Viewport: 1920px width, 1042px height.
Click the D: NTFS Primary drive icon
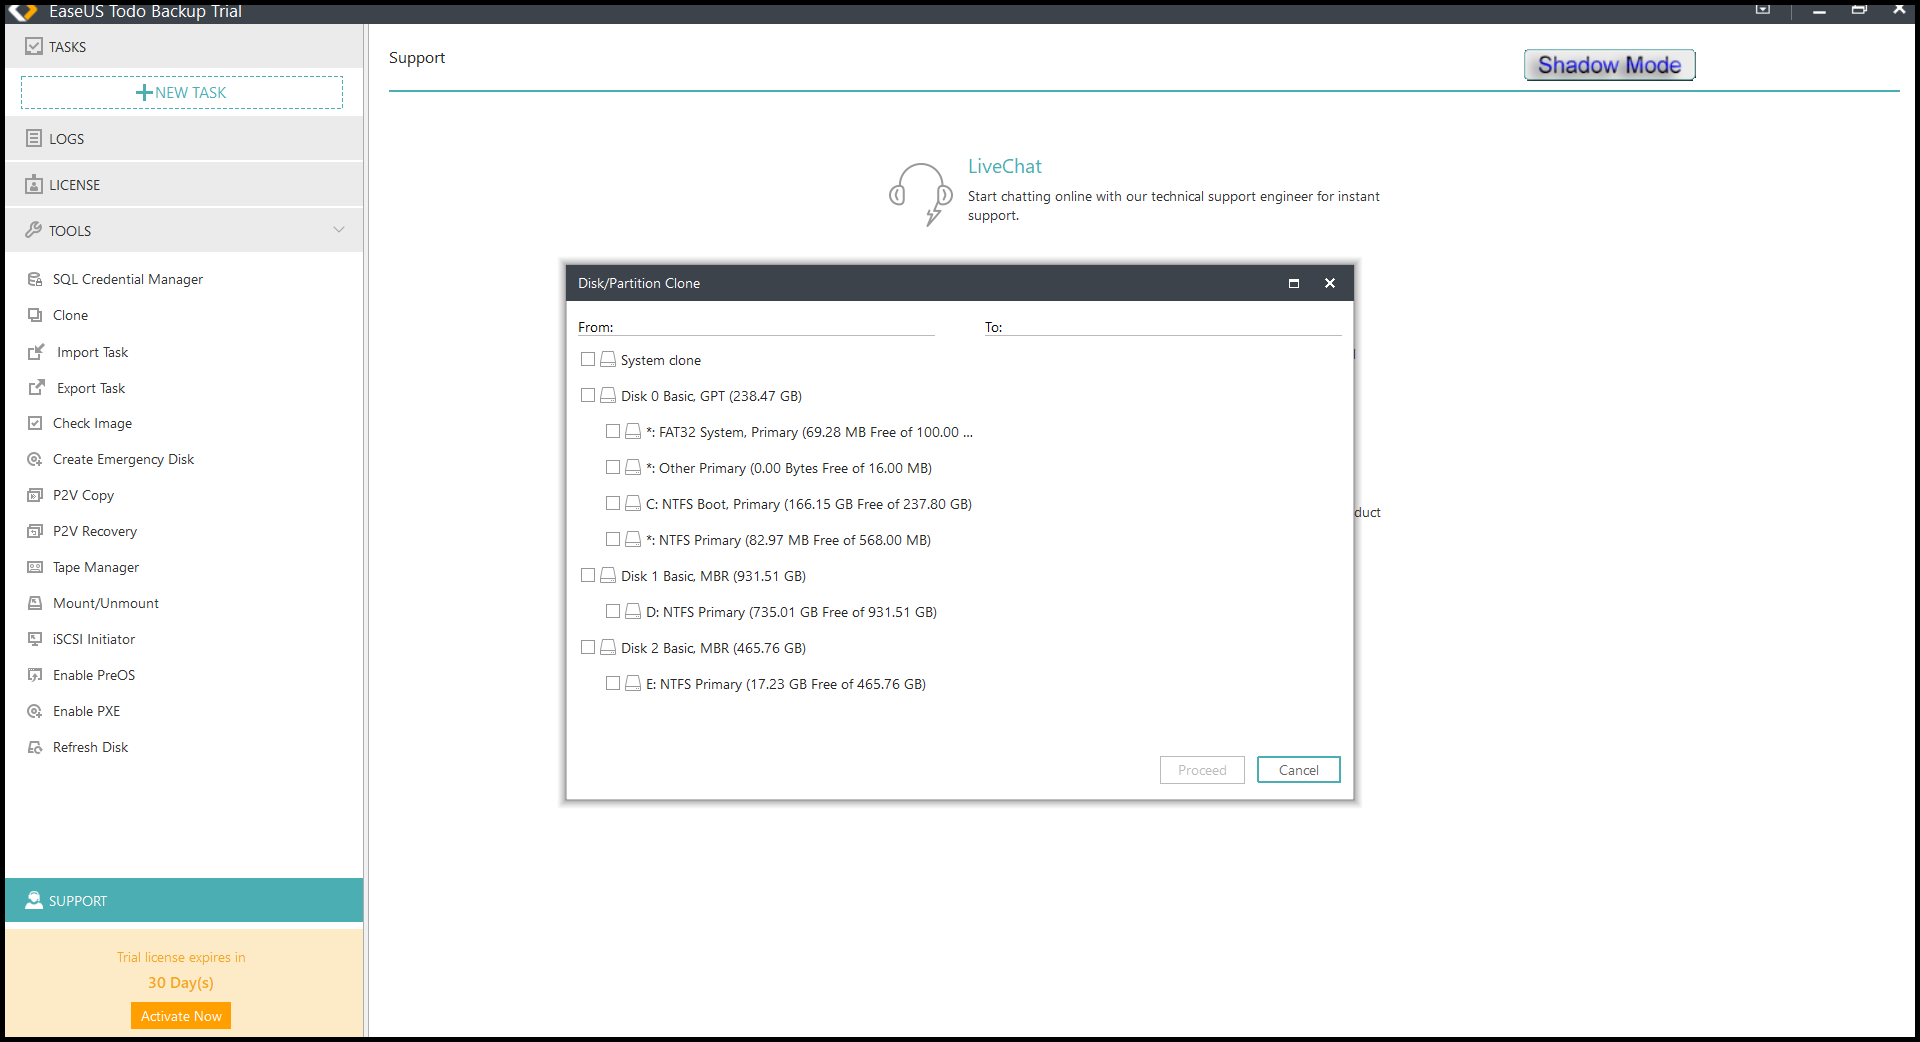[633, 611]
